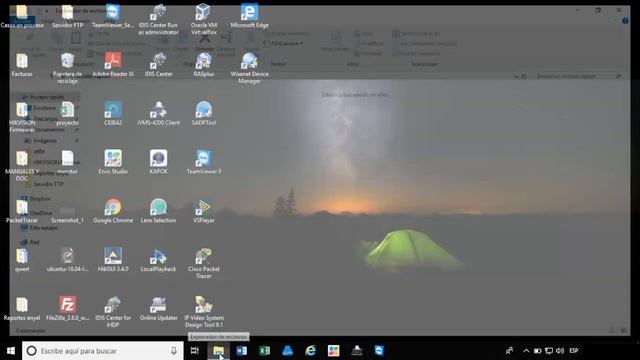This screenshot has width=640, height=360.
Task: Select the MANUALES Y DOC folder
Action: pyautogui.click(x=22, y=166)
